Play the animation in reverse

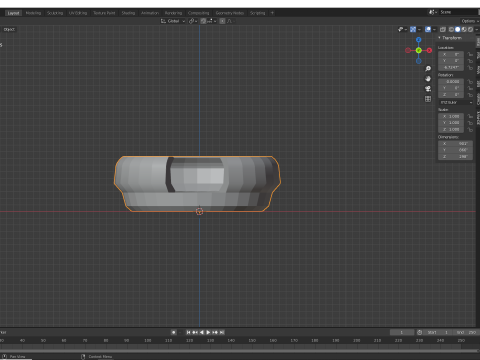click(x=202, y=332)
